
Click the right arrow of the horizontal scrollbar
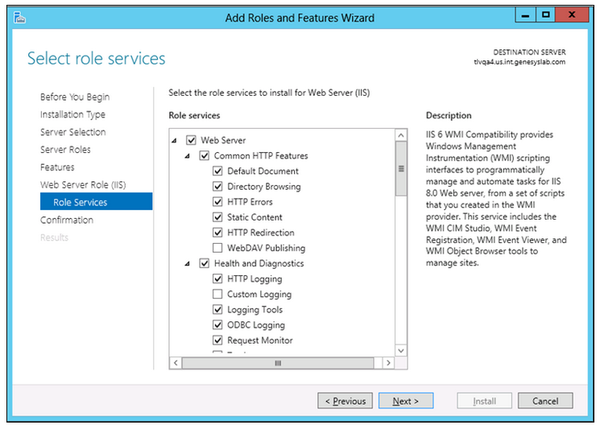click(x=388, y=362)
